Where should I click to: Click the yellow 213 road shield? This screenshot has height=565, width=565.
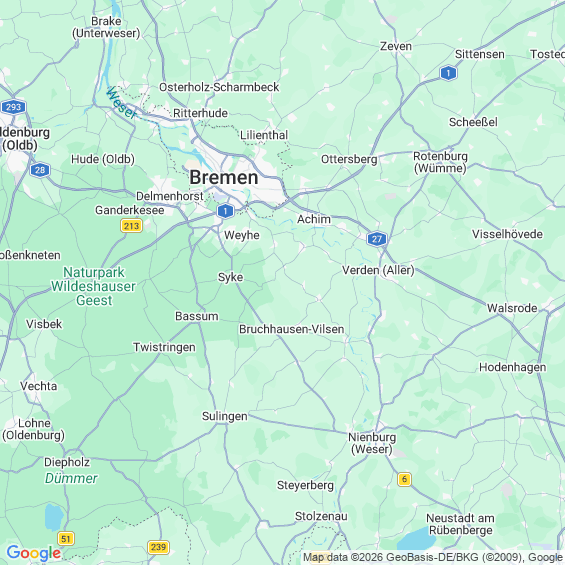131,226
